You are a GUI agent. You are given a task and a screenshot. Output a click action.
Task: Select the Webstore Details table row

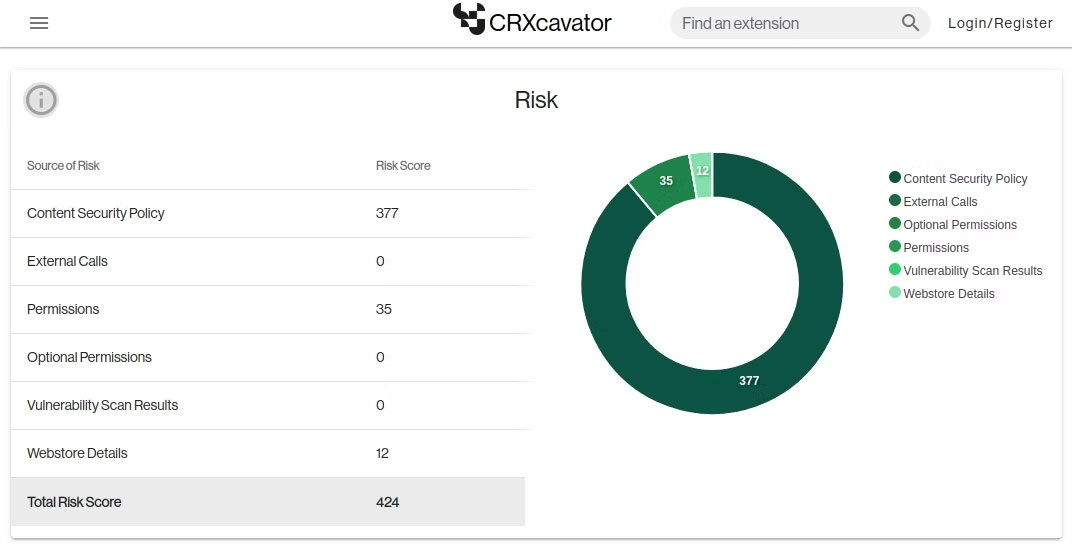pyautogui.click(x=268, y=453)
